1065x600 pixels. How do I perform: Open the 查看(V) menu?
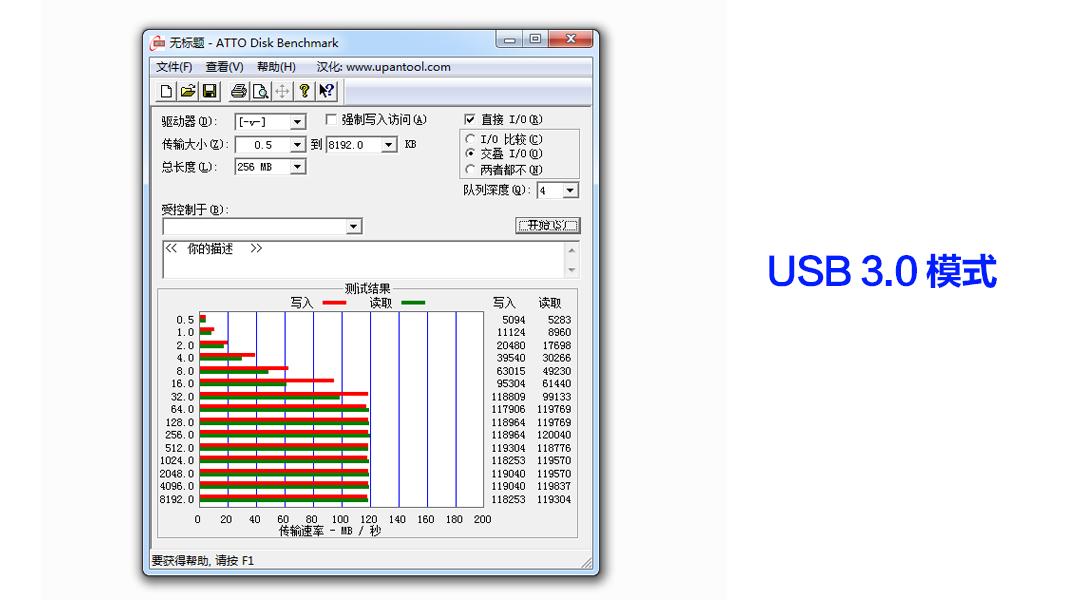pyautogui.click(x=224, y=67)
